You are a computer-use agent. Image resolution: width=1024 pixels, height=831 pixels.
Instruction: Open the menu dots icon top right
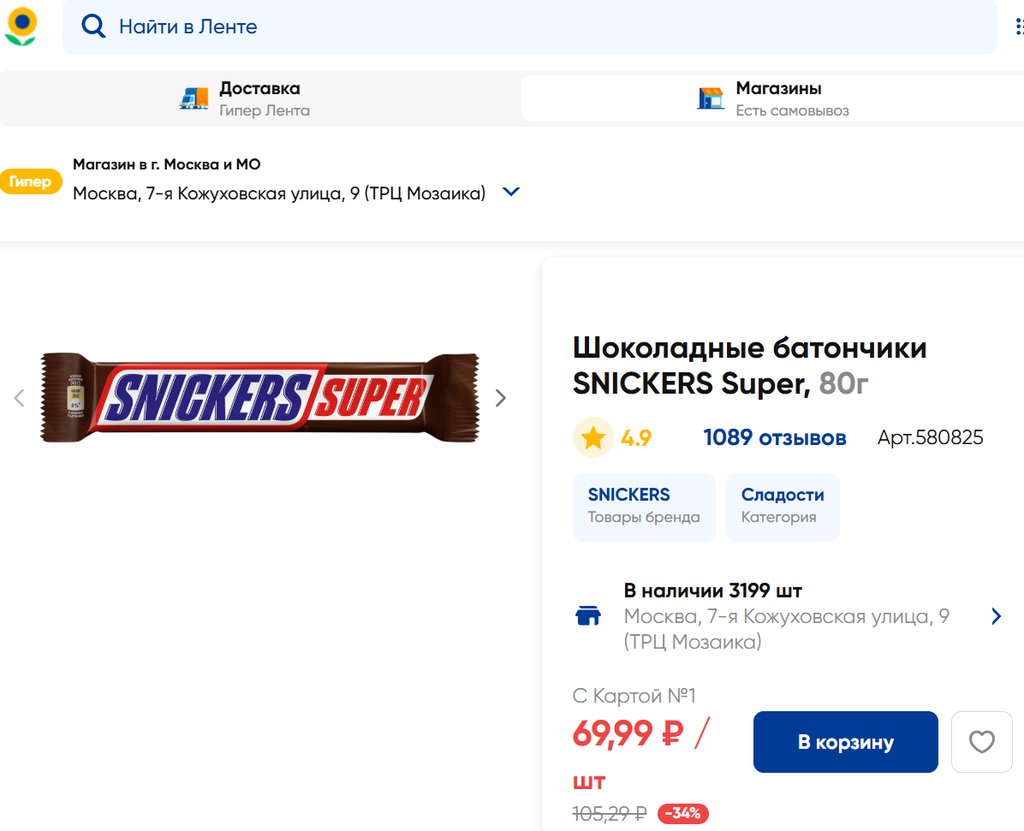pyautogui.click(x=1019, y=26)
